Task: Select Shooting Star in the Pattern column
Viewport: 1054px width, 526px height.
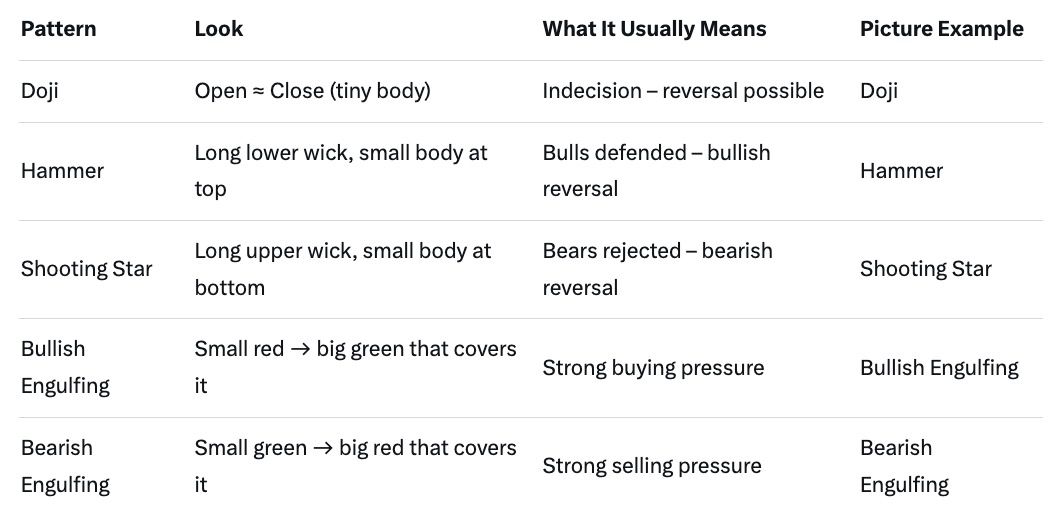Action: tap(87, 269)
